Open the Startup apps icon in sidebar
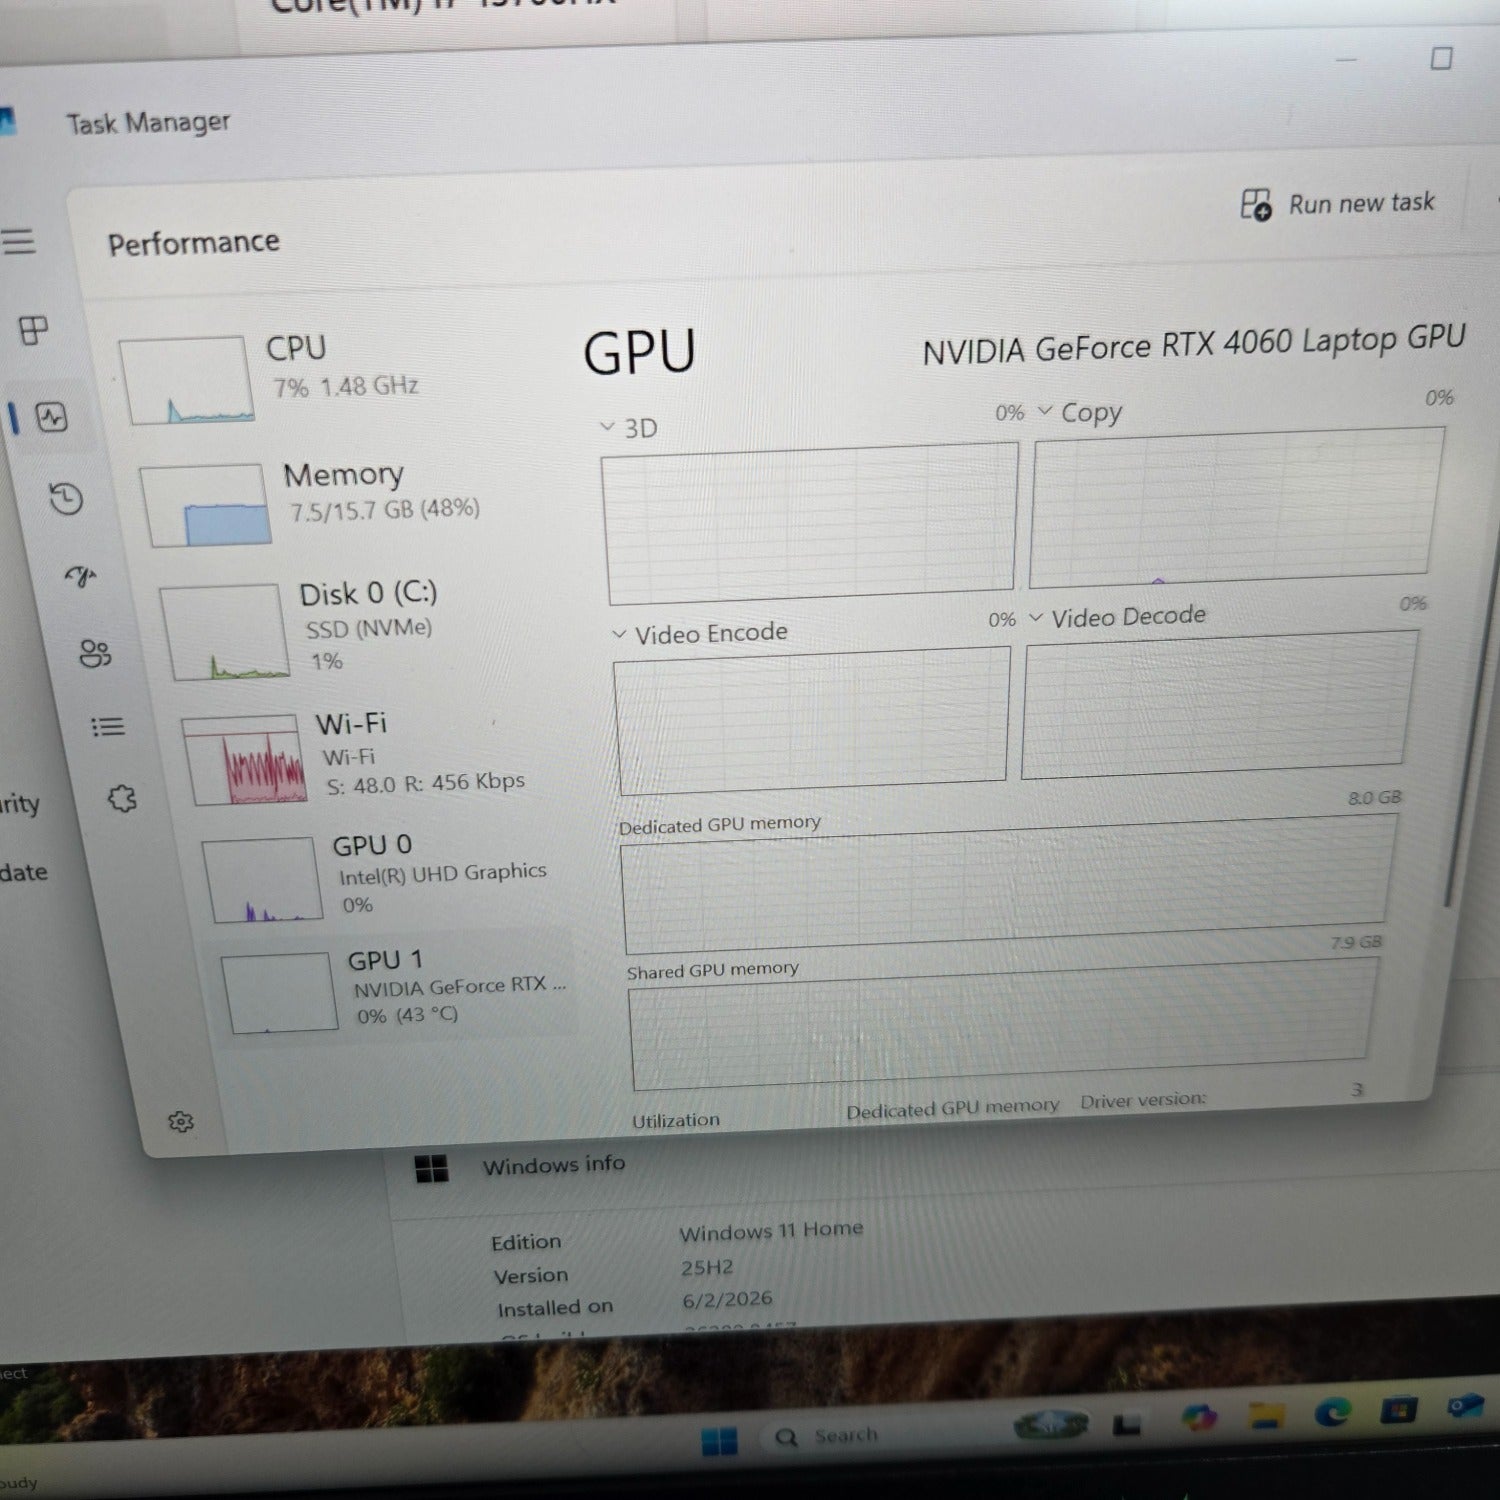1500x1500 pixels. [x=80, y=576]
